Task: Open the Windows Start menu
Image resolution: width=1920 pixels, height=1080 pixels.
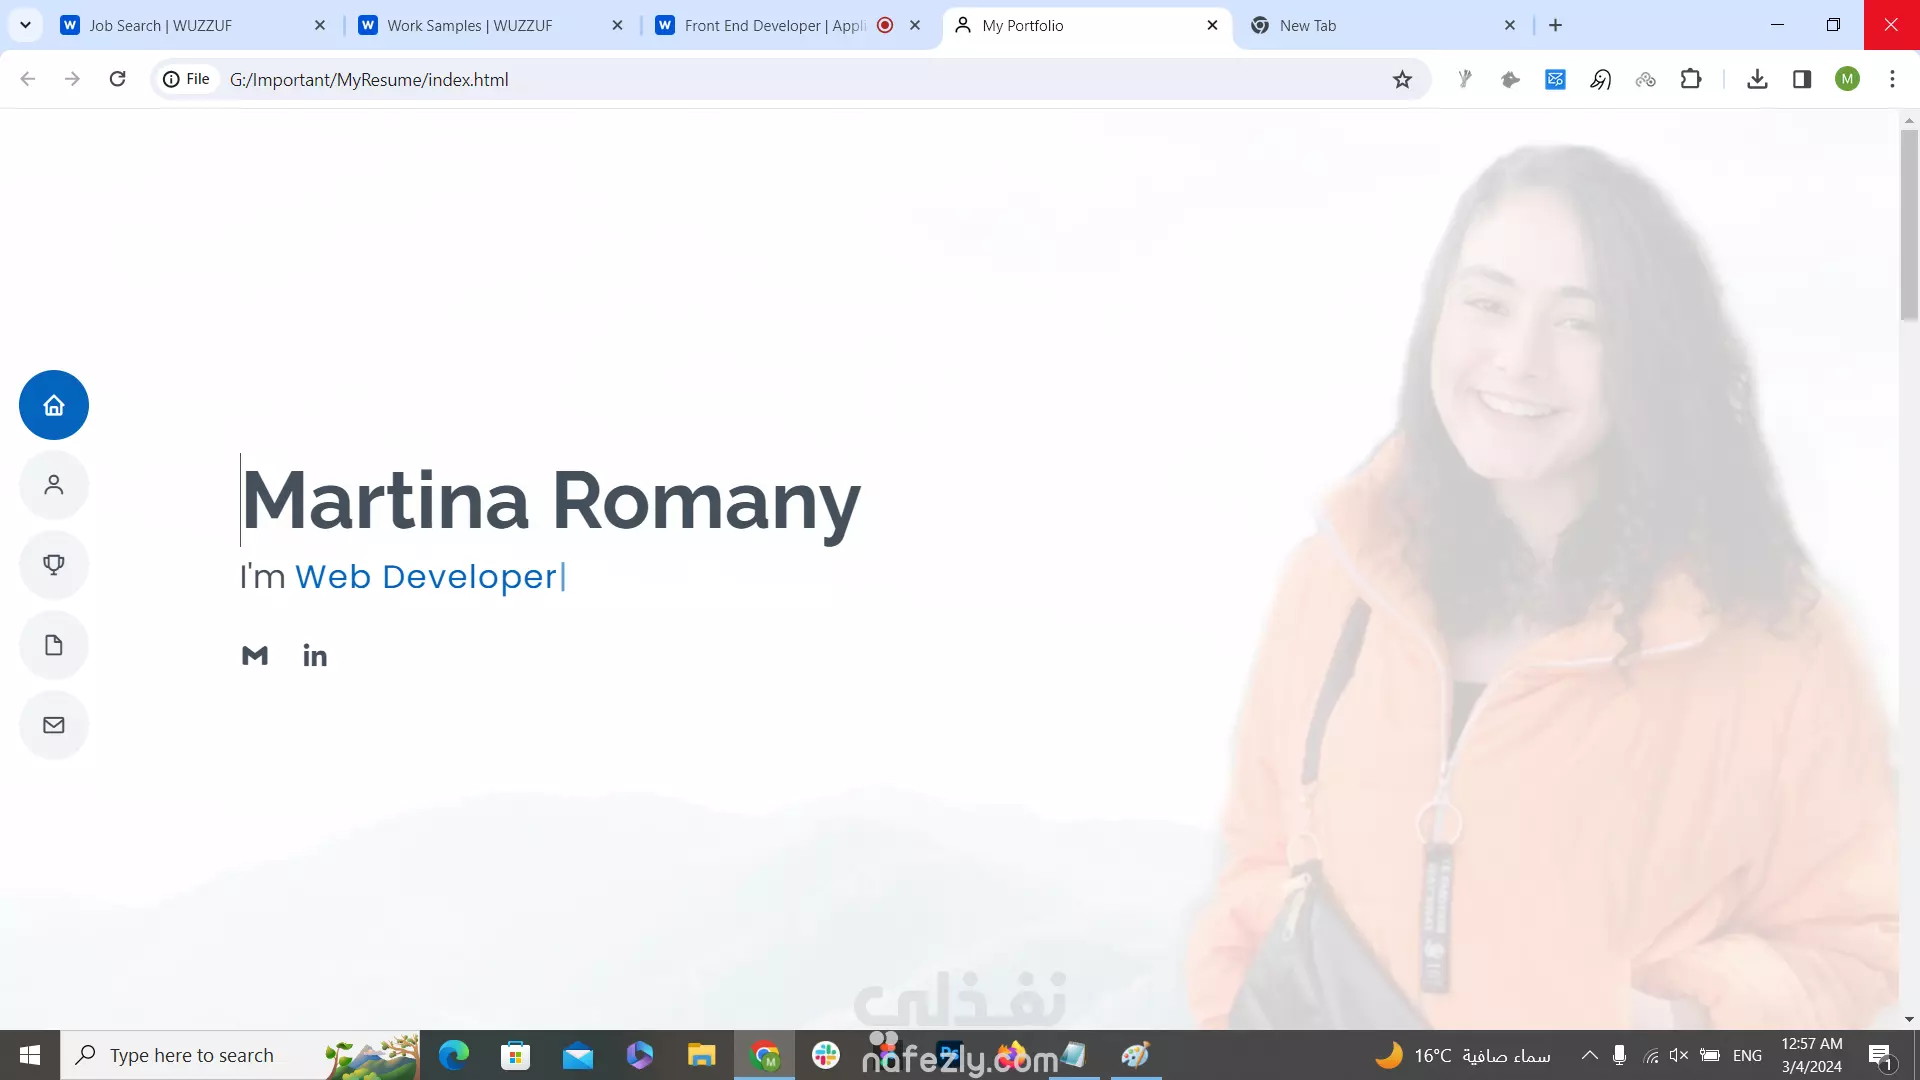Action: point(30,1055)
